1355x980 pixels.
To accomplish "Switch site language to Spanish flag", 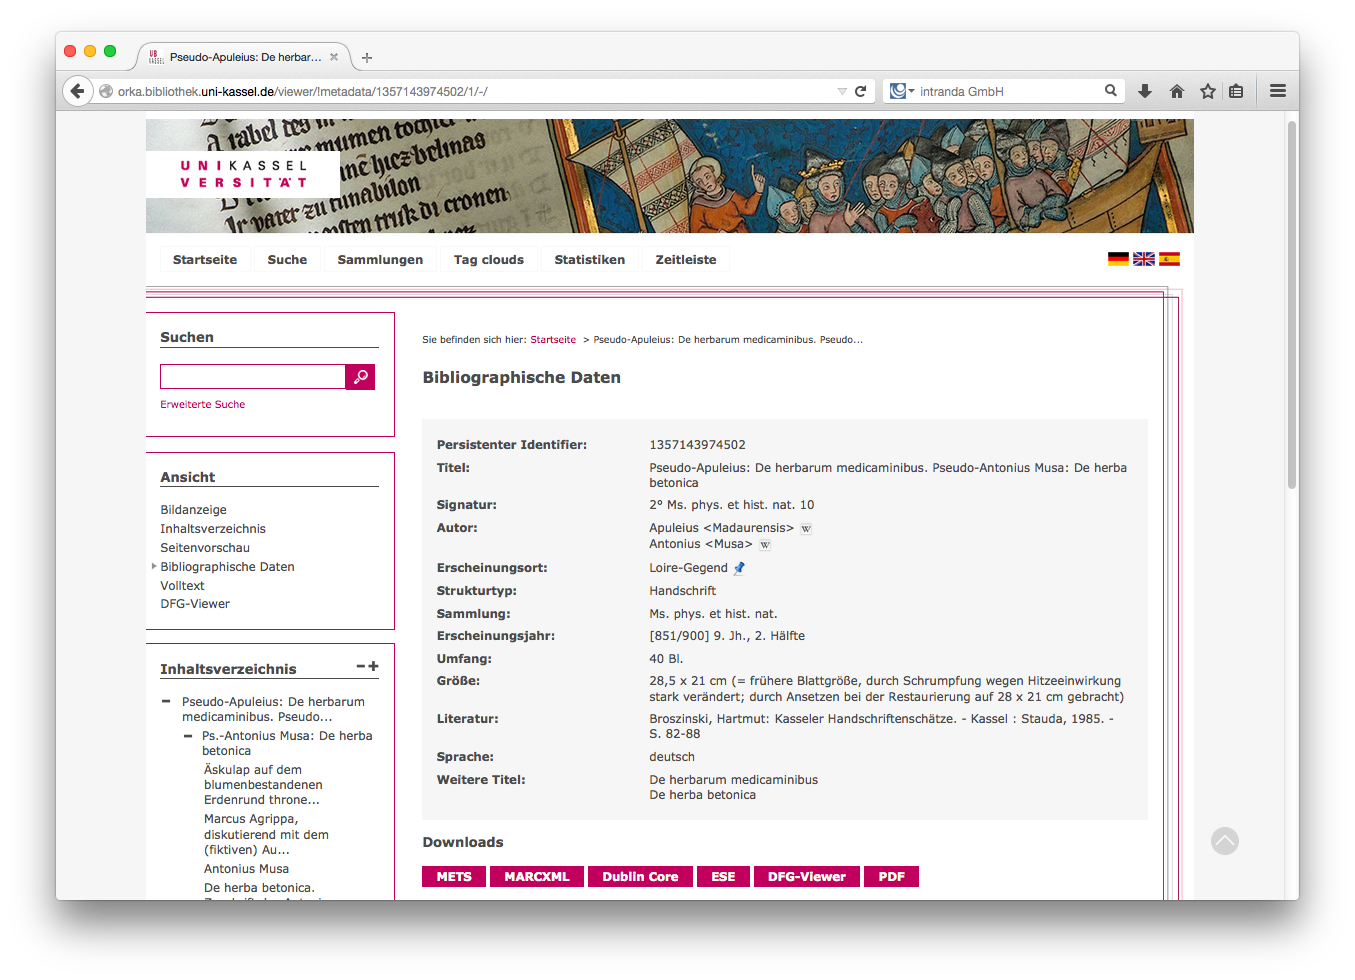I will 1169,259.
